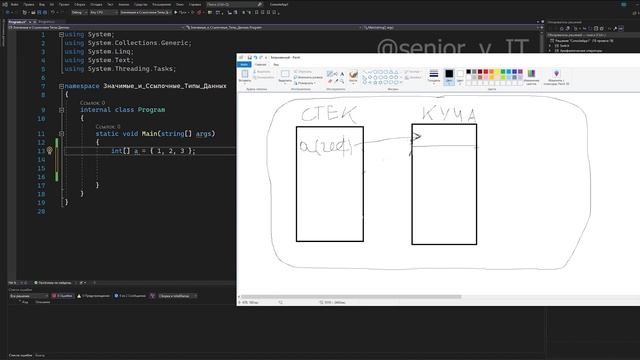Open the Debug configuration dropdown
This screenshot has width=640, height=360.
point(79,12)
